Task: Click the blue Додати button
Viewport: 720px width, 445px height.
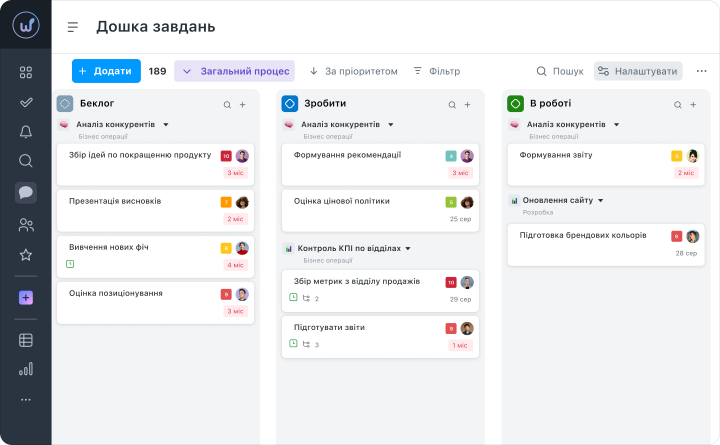Action: coord(106,71)
